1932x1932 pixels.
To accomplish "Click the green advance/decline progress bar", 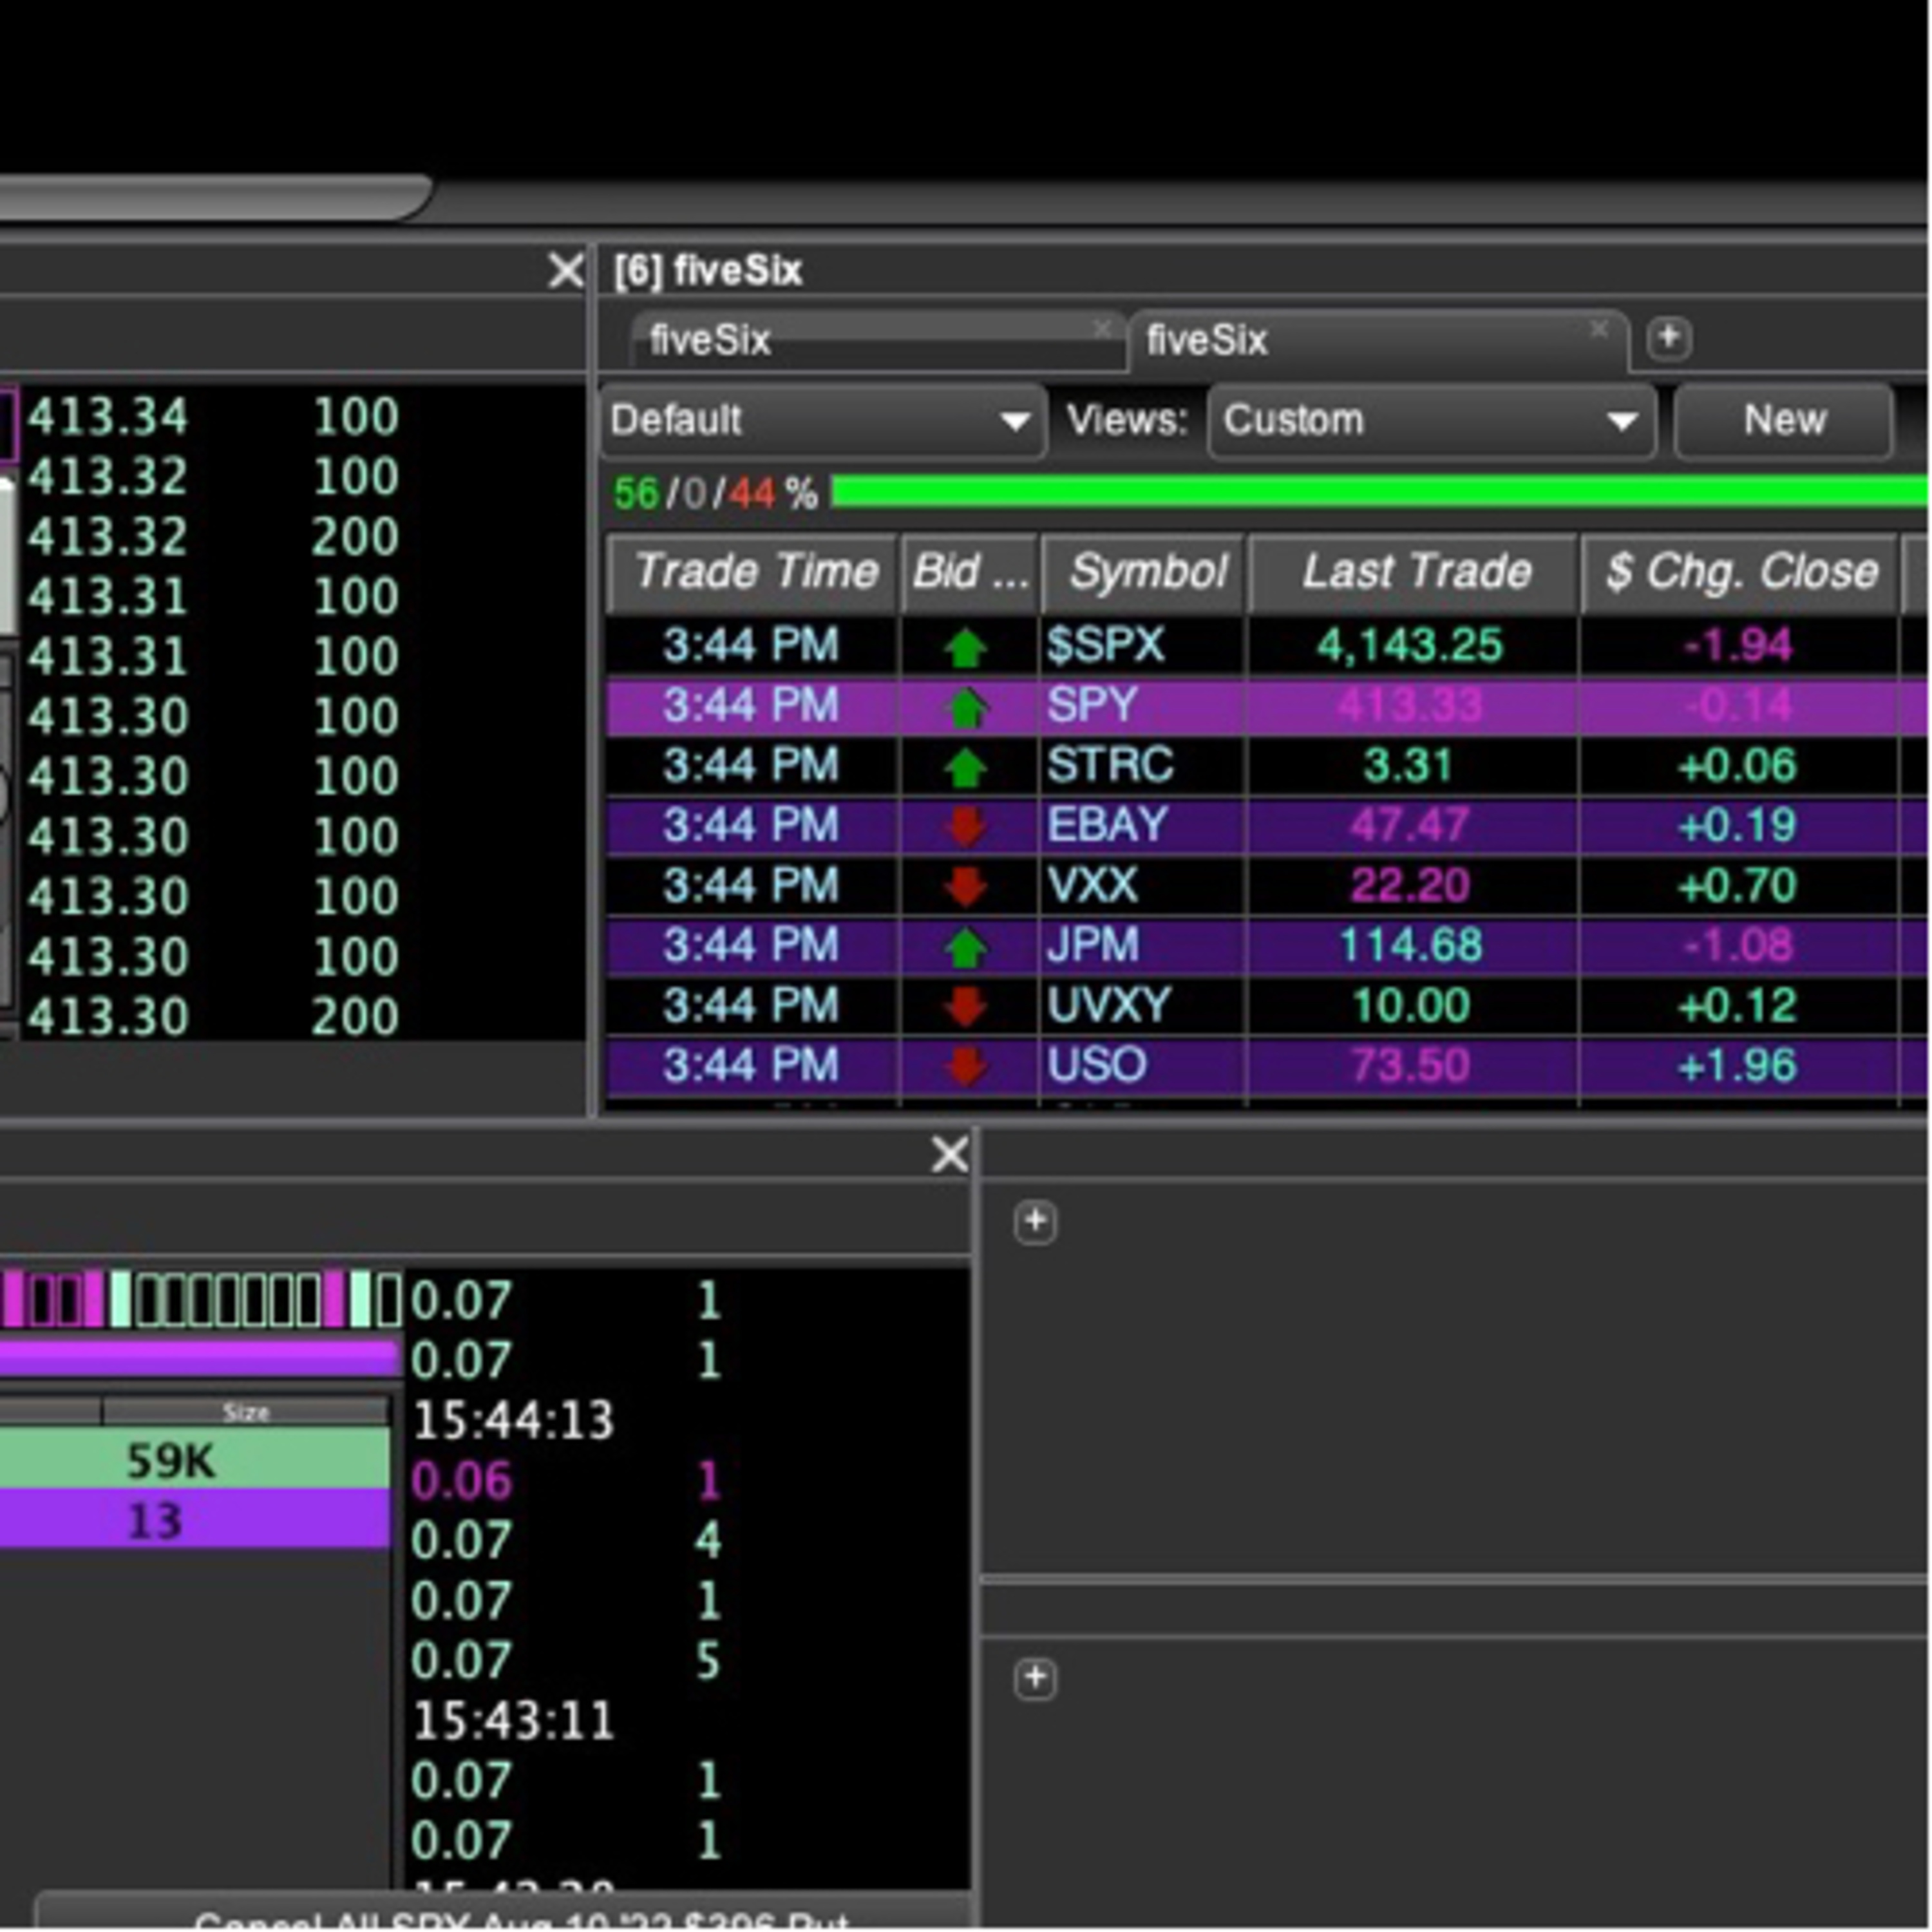I will pos(1380,492).
